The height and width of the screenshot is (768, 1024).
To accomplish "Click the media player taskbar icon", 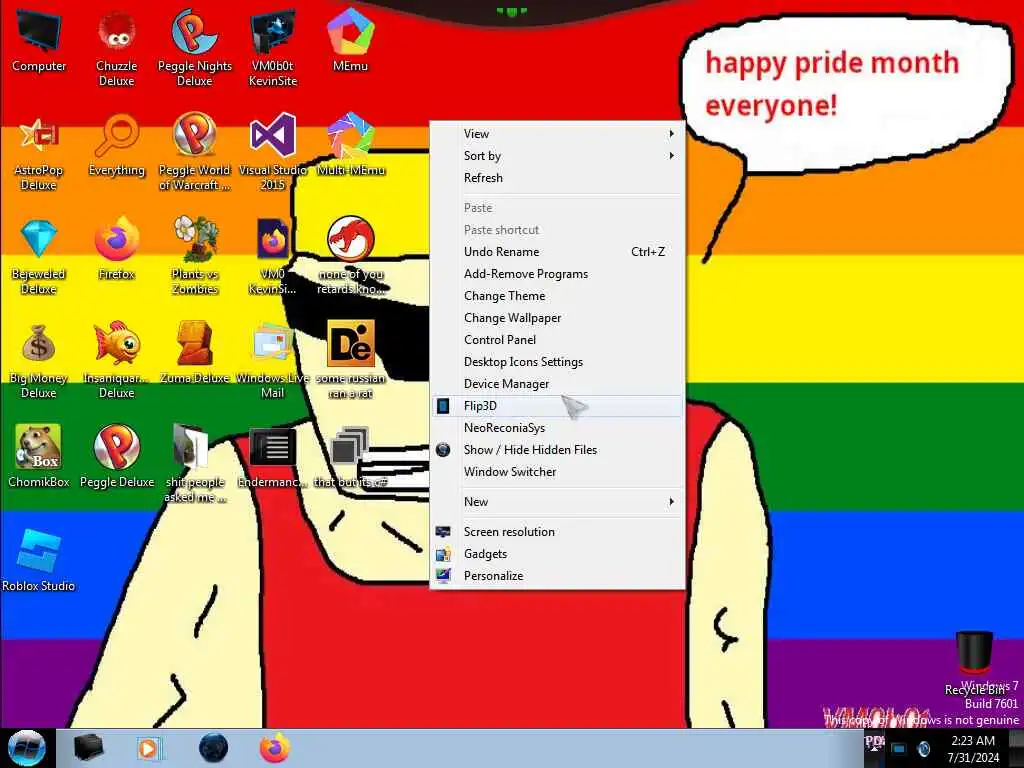I will [148, 748].
